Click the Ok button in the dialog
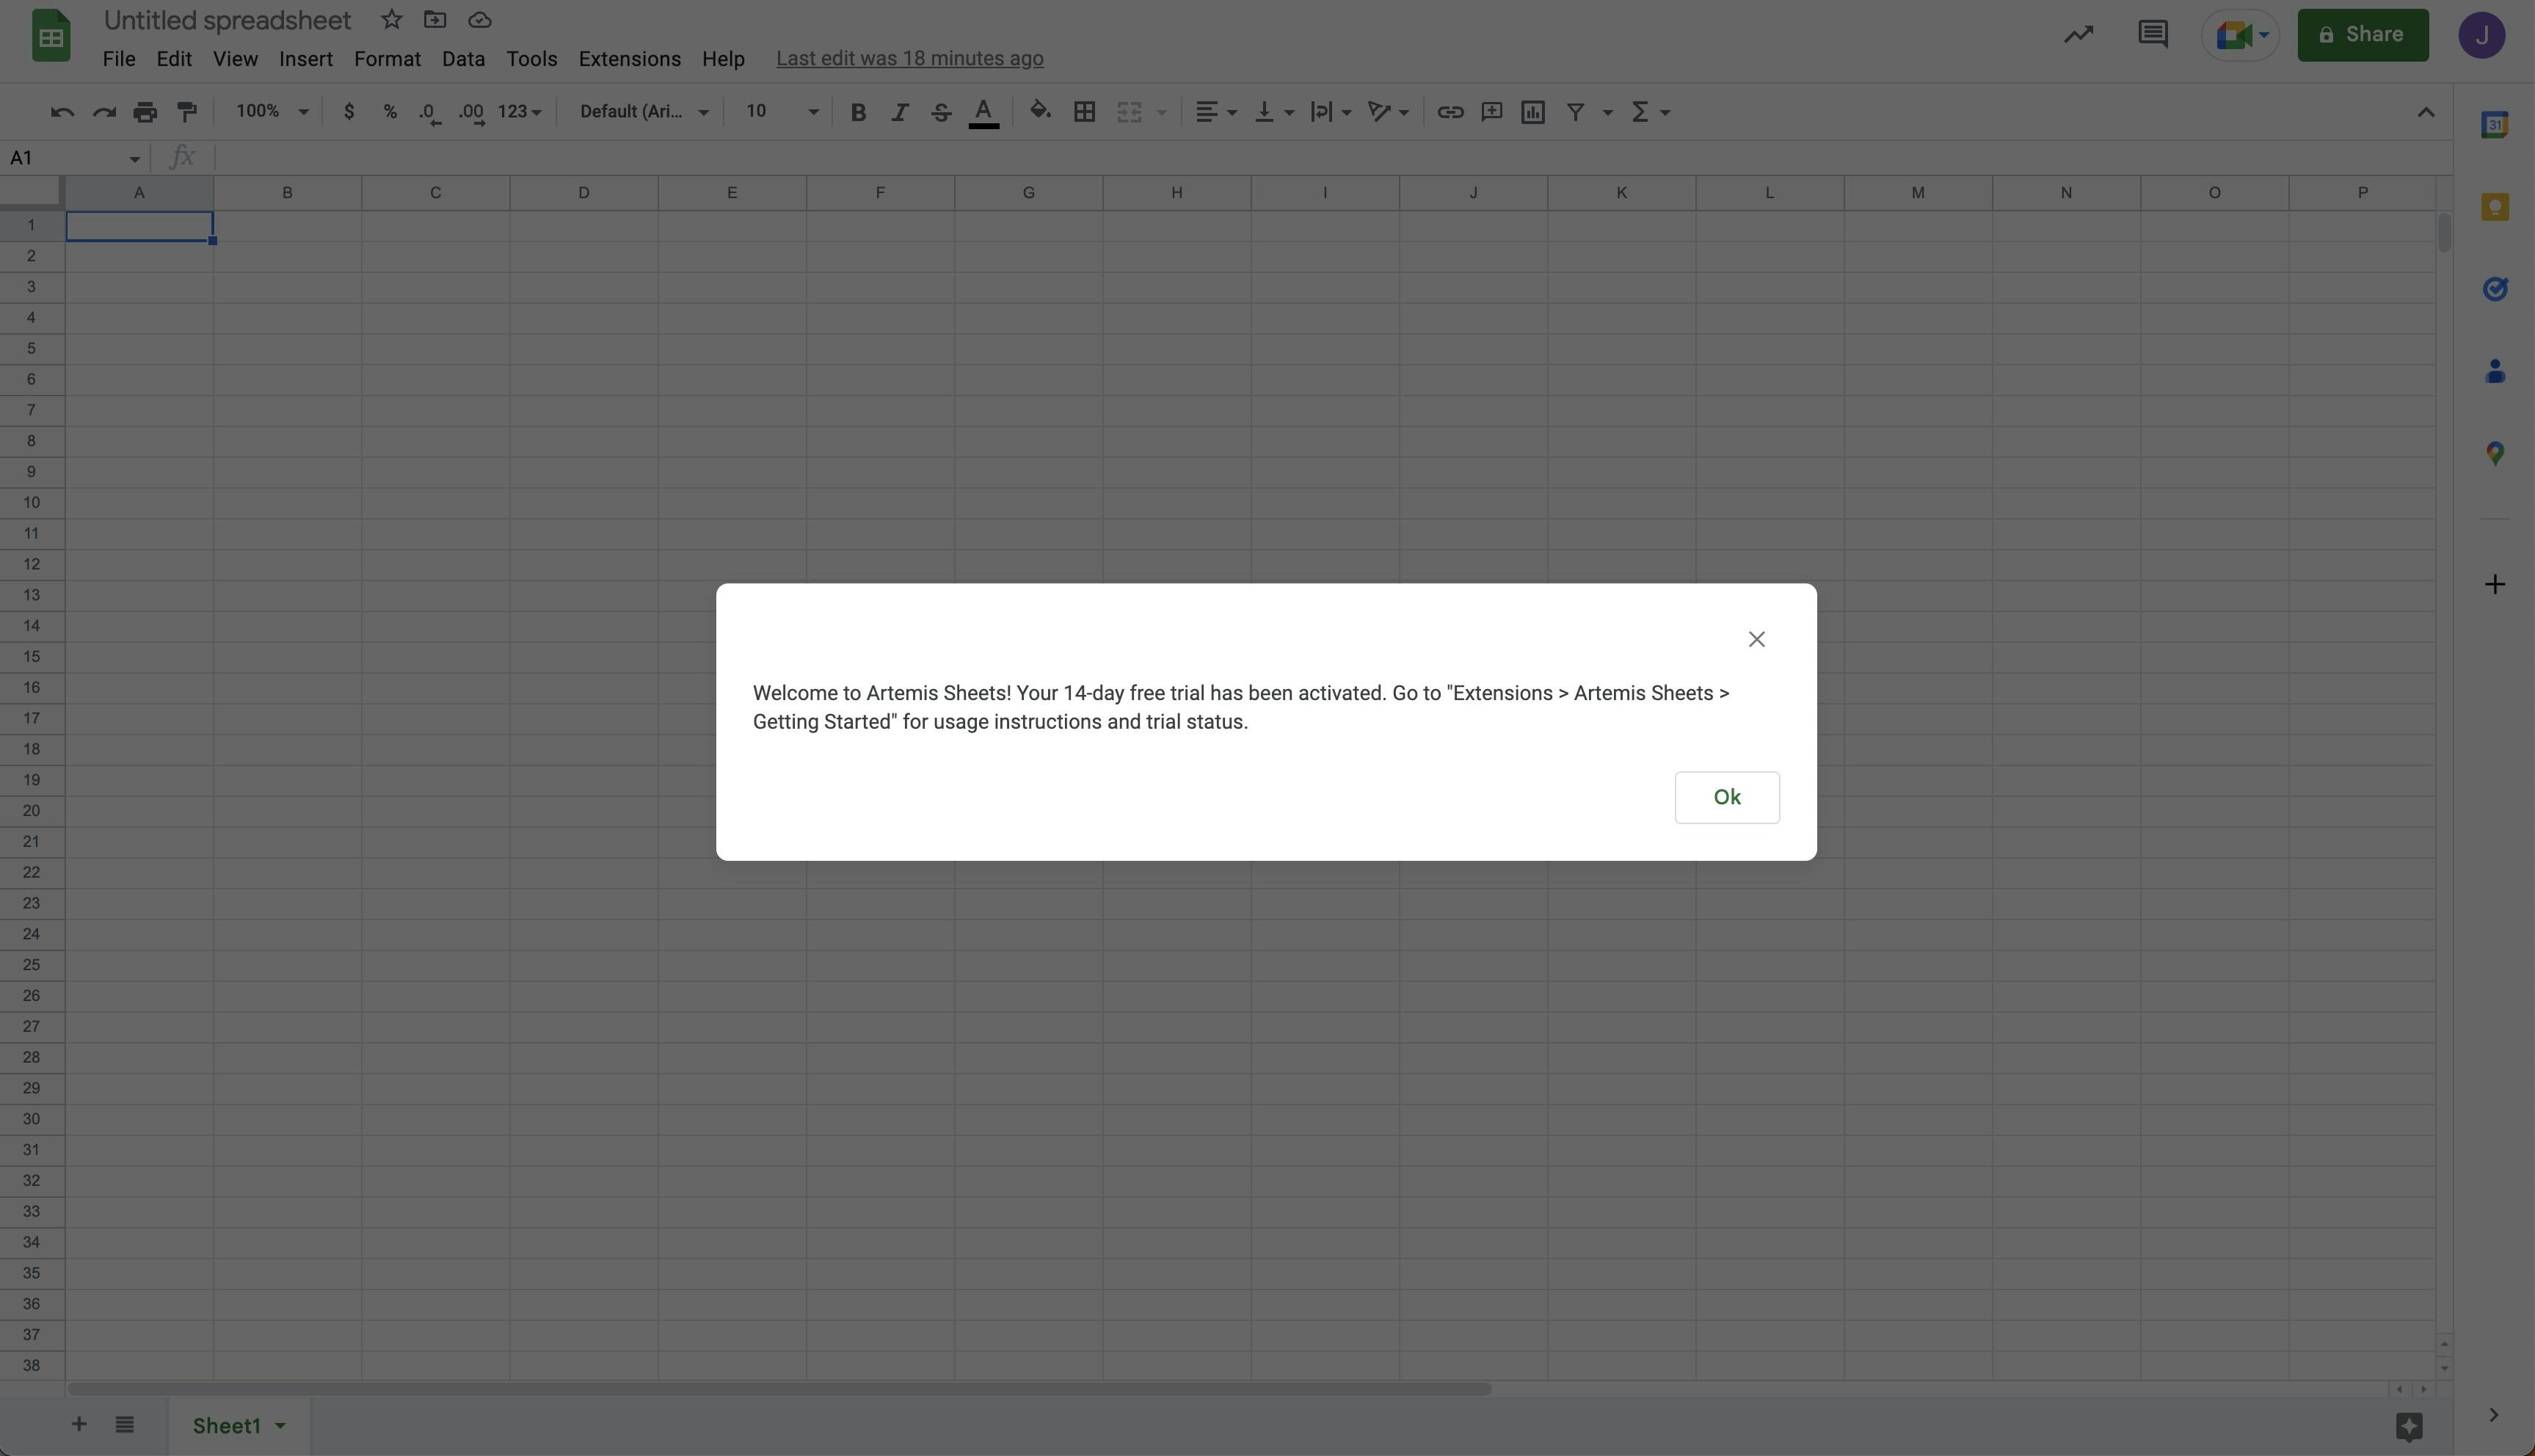The image size is (2535, 1456). [x=1726, y=797]
